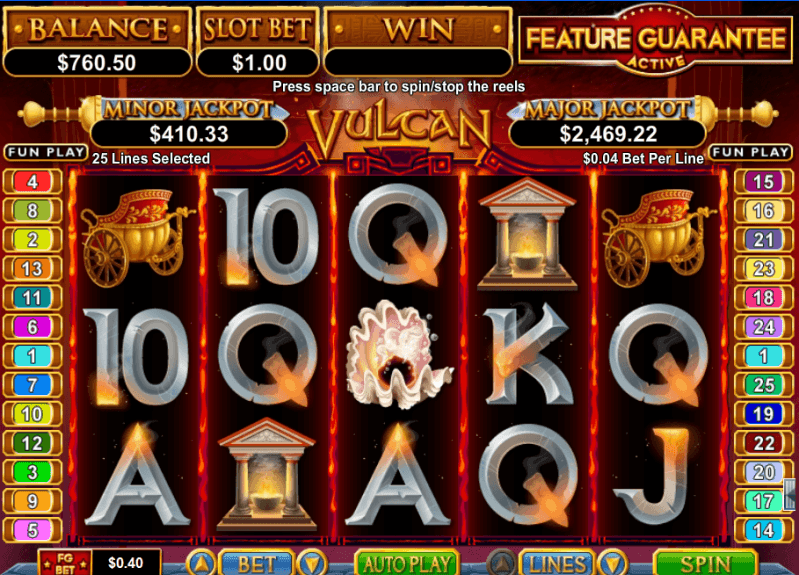
Task: Click the Feature Guarantee Active badge
Action: pos(656,42)
